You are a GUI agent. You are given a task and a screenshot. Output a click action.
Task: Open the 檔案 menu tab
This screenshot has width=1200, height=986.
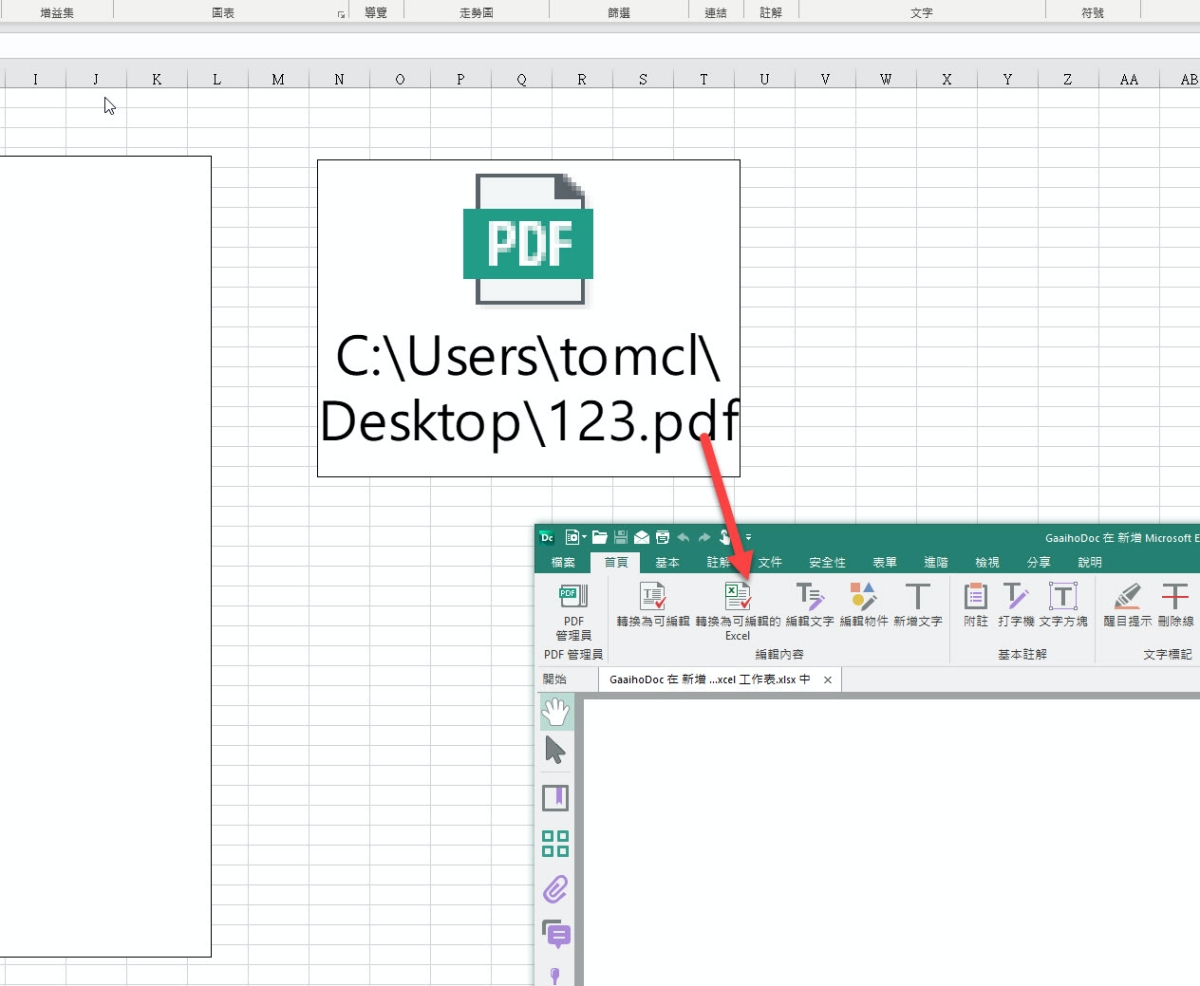point(563,563)
